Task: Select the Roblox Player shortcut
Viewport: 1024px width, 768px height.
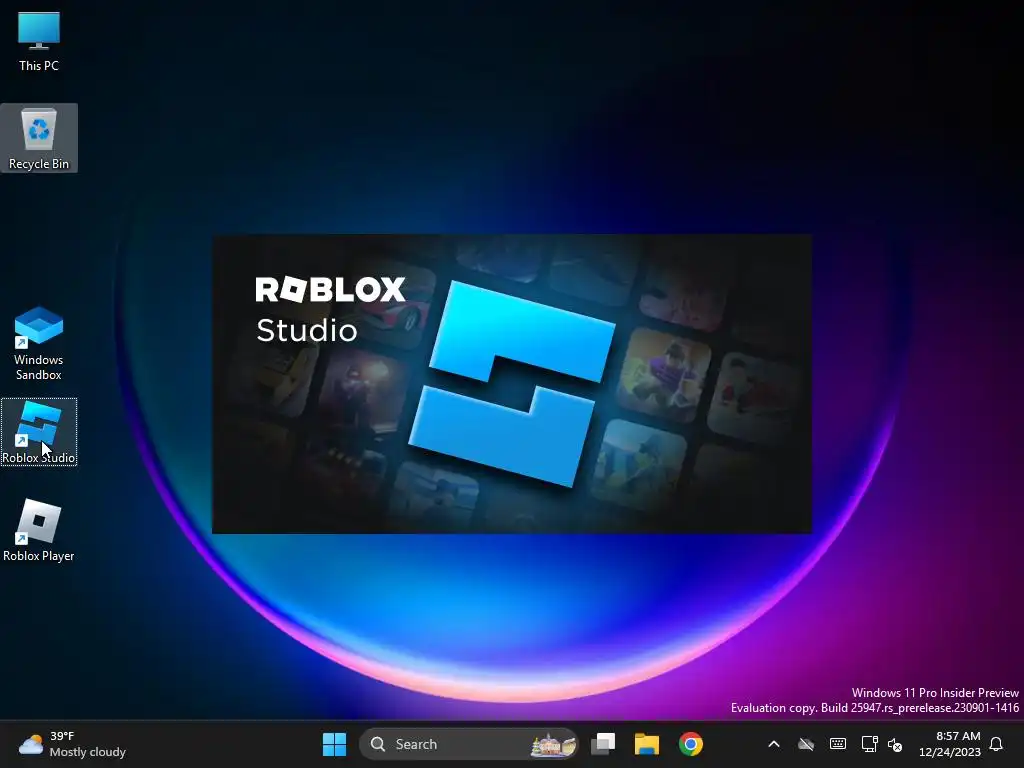Action: coord(39,530)
